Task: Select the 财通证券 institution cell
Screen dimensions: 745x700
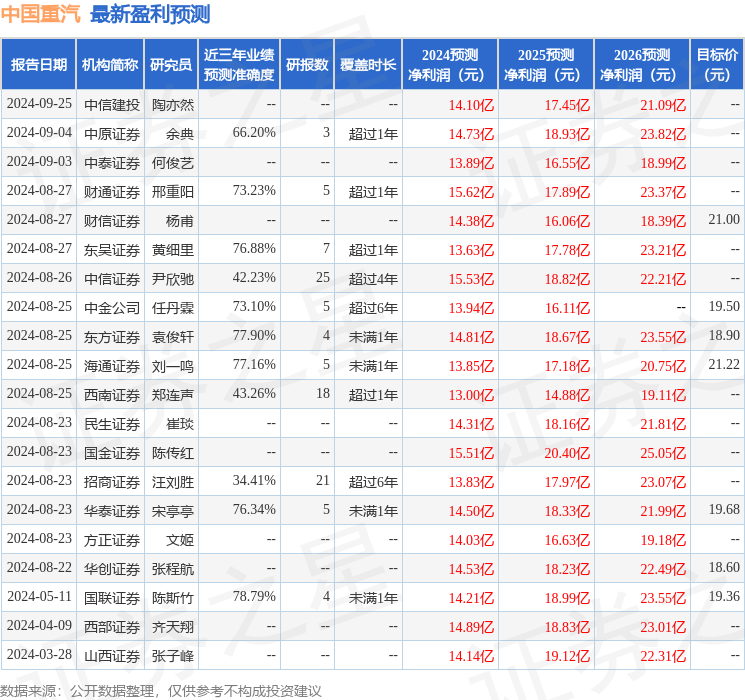Action: click(x=112, y=192)
